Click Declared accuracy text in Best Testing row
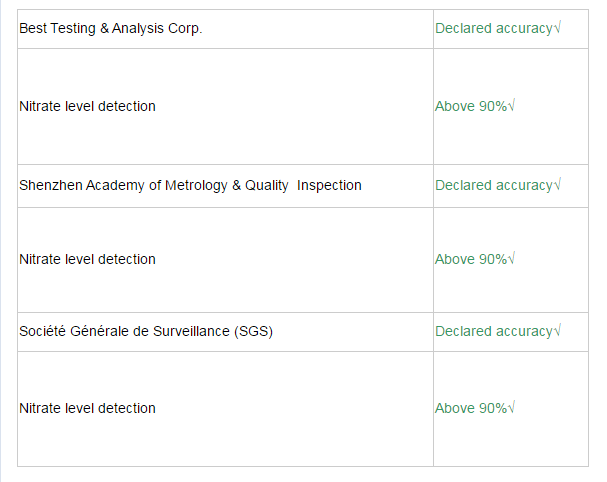The height and width of the screenshot is (482, 607). click(x=493, y=28)
